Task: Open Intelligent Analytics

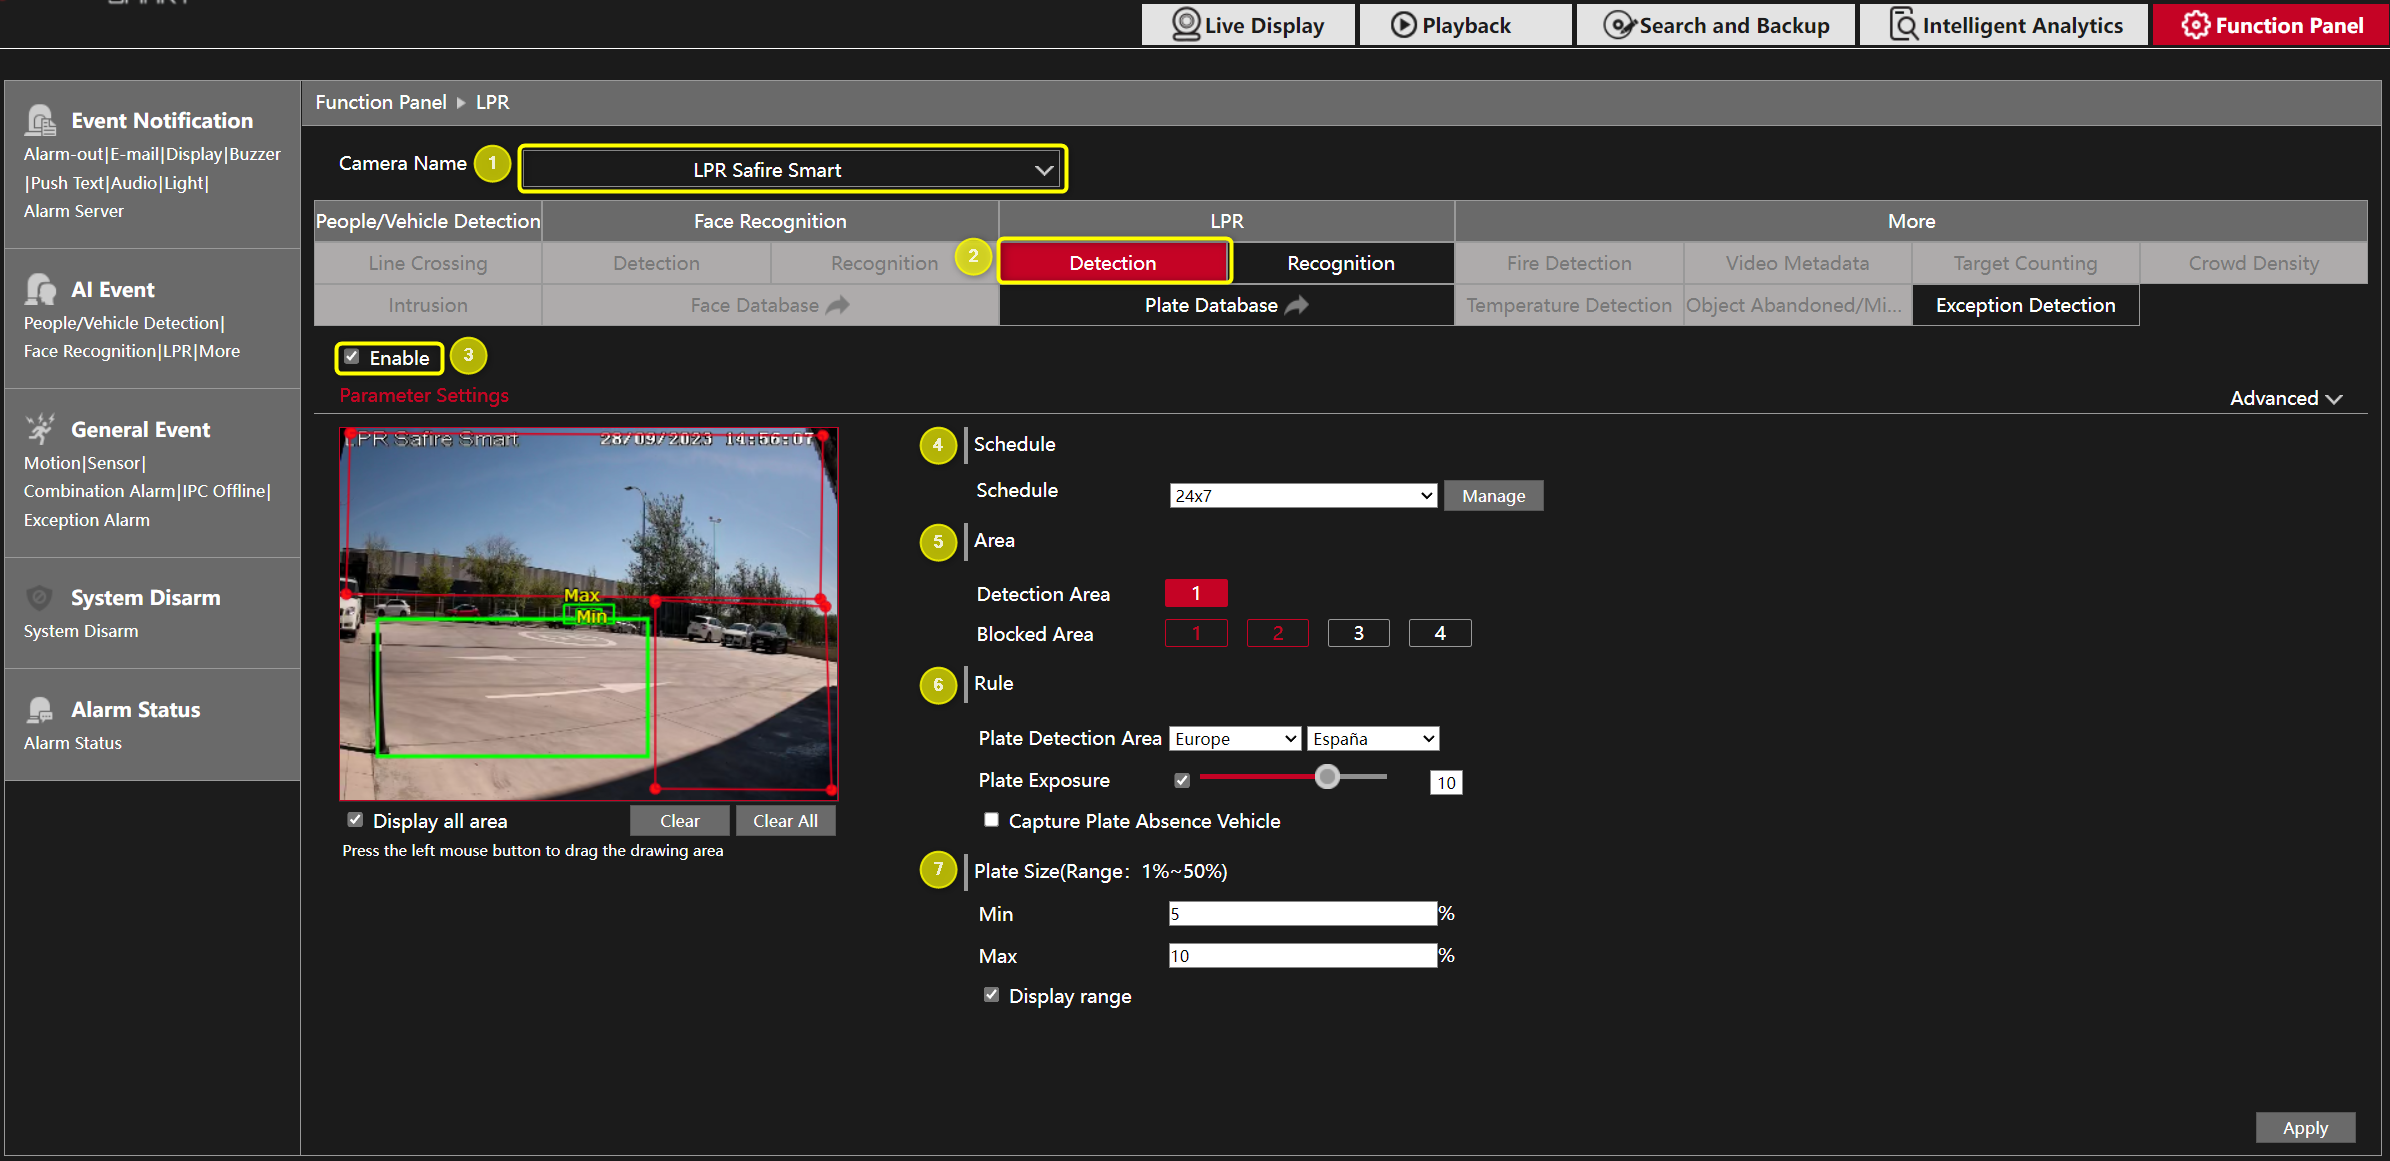Action: click(x=1901, y=24)
